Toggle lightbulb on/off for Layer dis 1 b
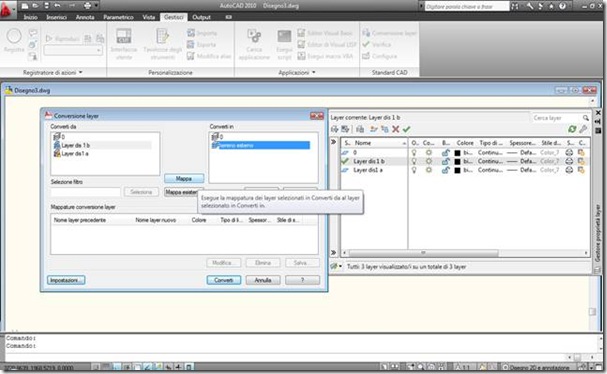The height and width of the screenshot is (374, 607). point(414,161)
